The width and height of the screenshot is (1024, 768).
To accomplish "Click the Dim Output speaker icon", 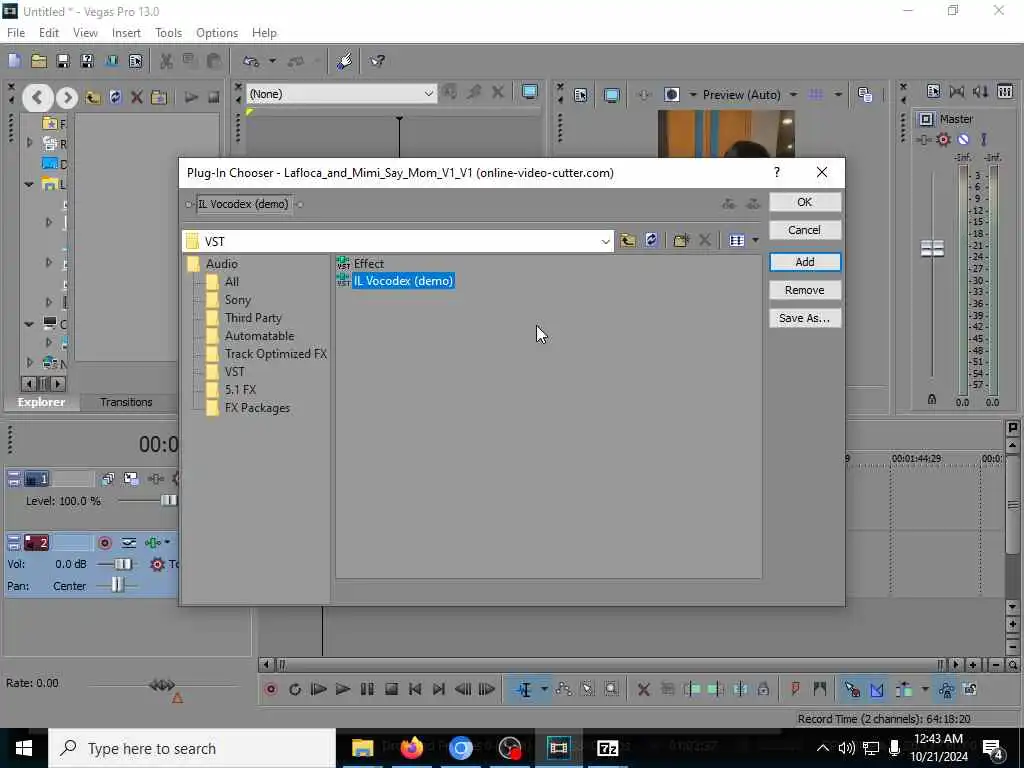I will (x=980, y=91).
